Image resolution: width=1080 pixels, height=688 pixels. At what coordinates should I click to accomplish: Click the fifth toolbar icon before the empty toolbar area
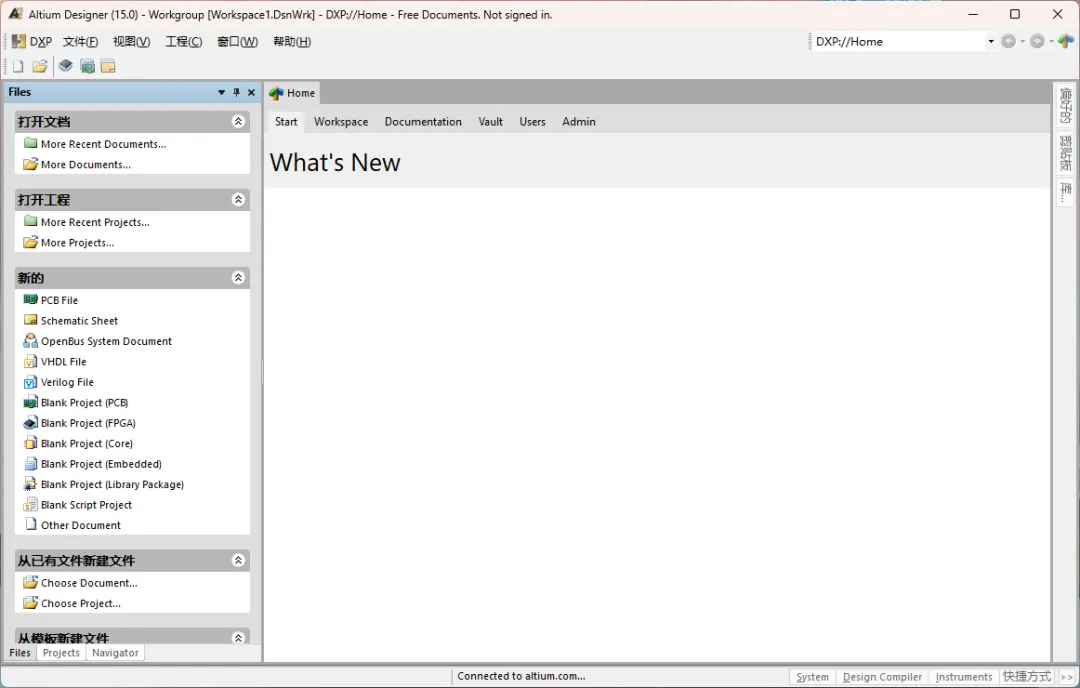pyautogui.click(x=108, y=67)
